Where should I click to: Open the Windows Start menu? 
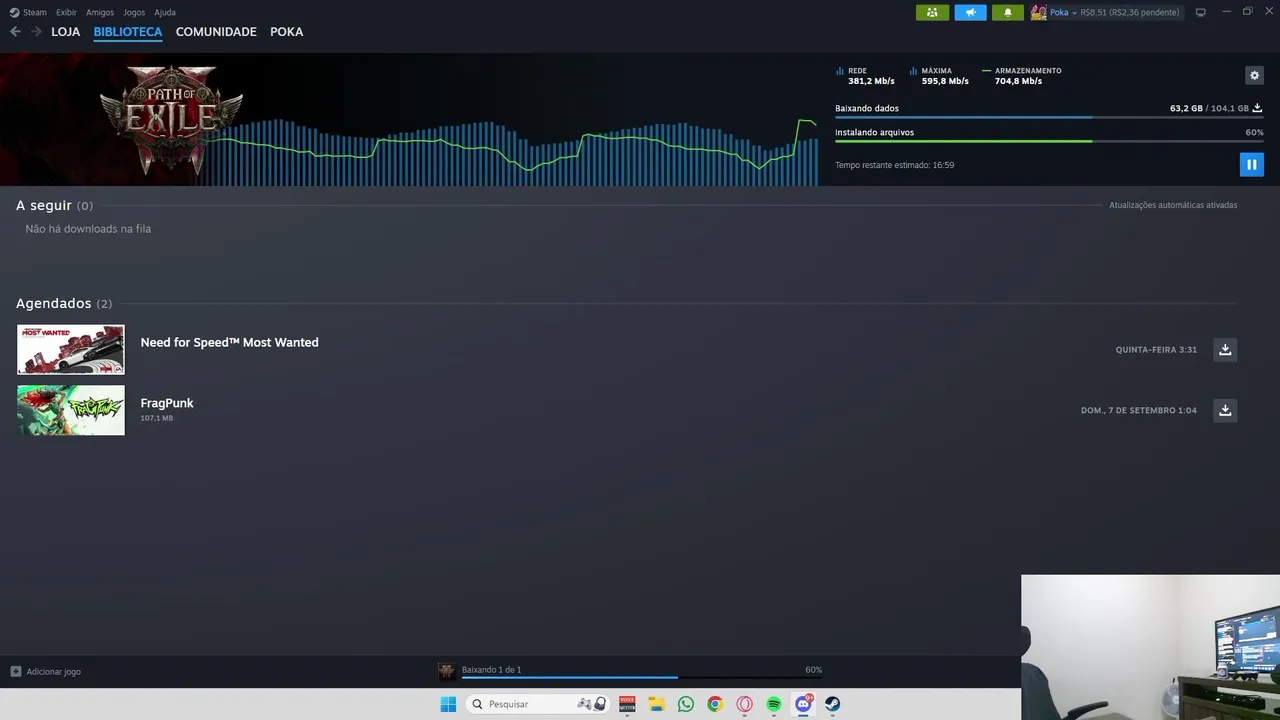(x=448, y=704)
